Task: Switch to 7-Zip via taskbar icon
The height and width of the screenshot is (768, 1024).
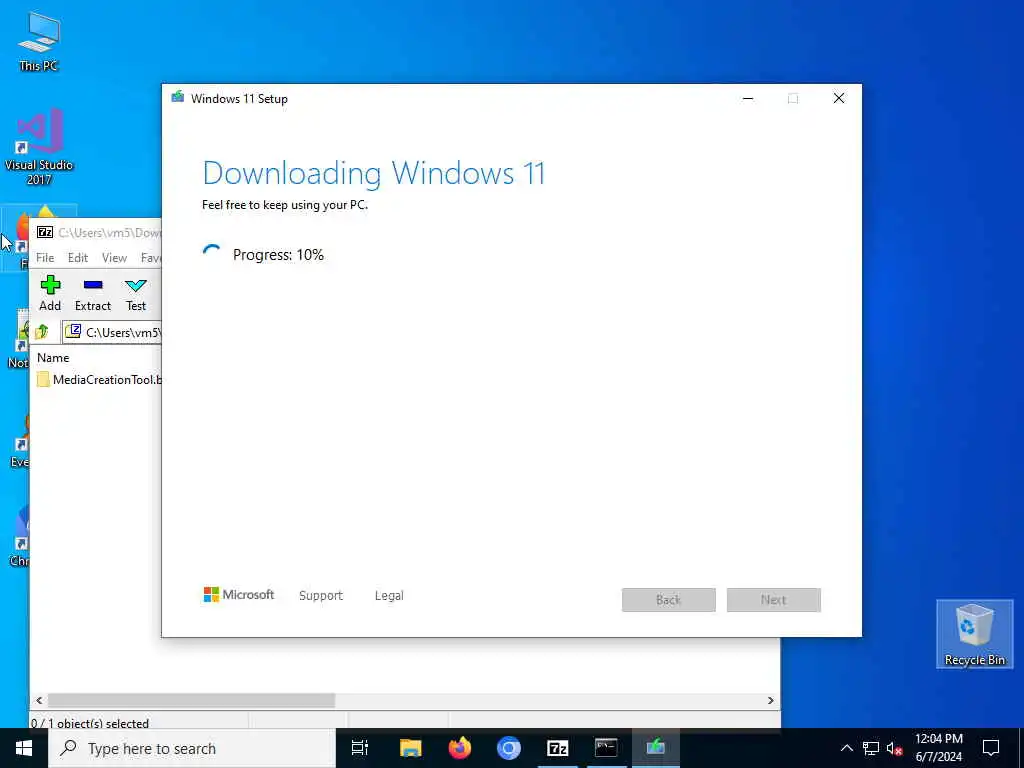Action: tap(558, 748)
